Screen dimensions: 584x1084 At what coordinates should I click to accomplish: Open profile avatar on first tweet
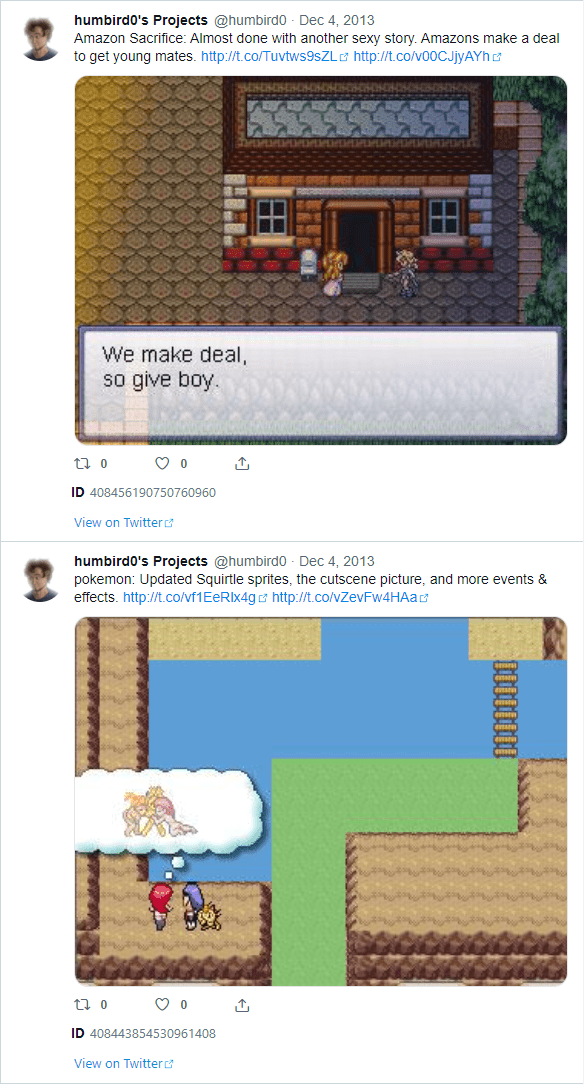pos(41,39)
